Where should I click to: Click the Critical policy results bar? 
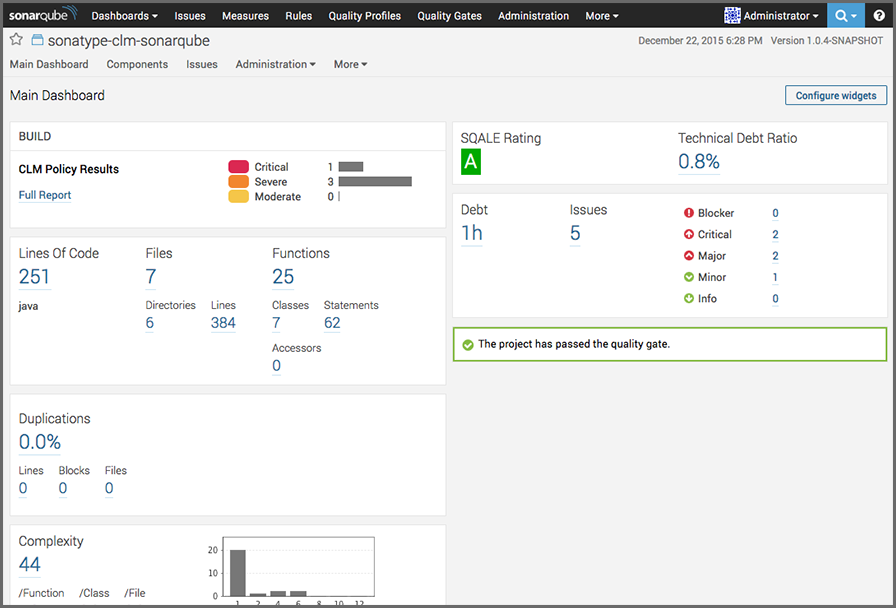pos(351,167)
